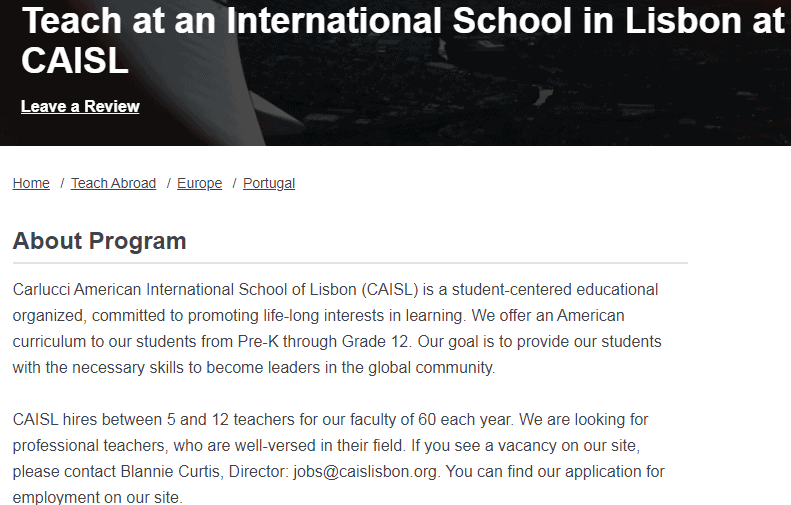Navigate to the Europe breadcrumb link

pos(199,183)
